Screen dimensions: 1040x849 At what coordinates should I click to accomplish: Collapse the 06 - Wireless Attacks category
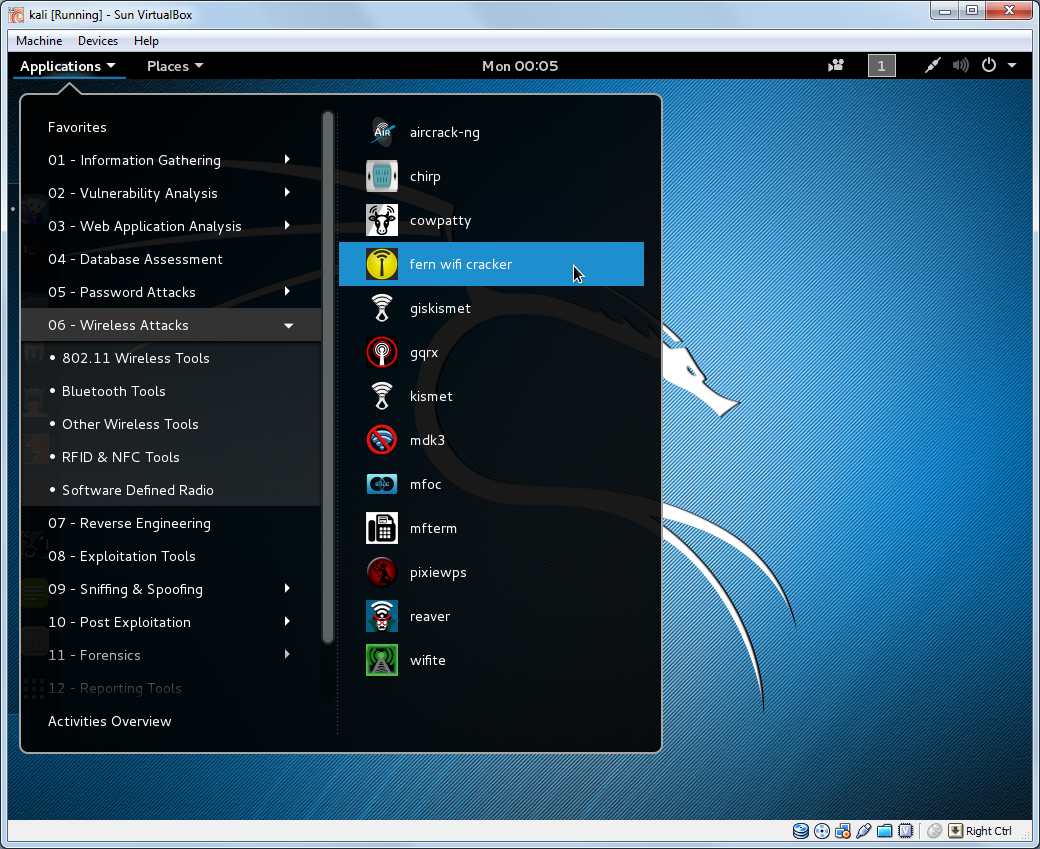pyautogui.click(x=171, y=325)
